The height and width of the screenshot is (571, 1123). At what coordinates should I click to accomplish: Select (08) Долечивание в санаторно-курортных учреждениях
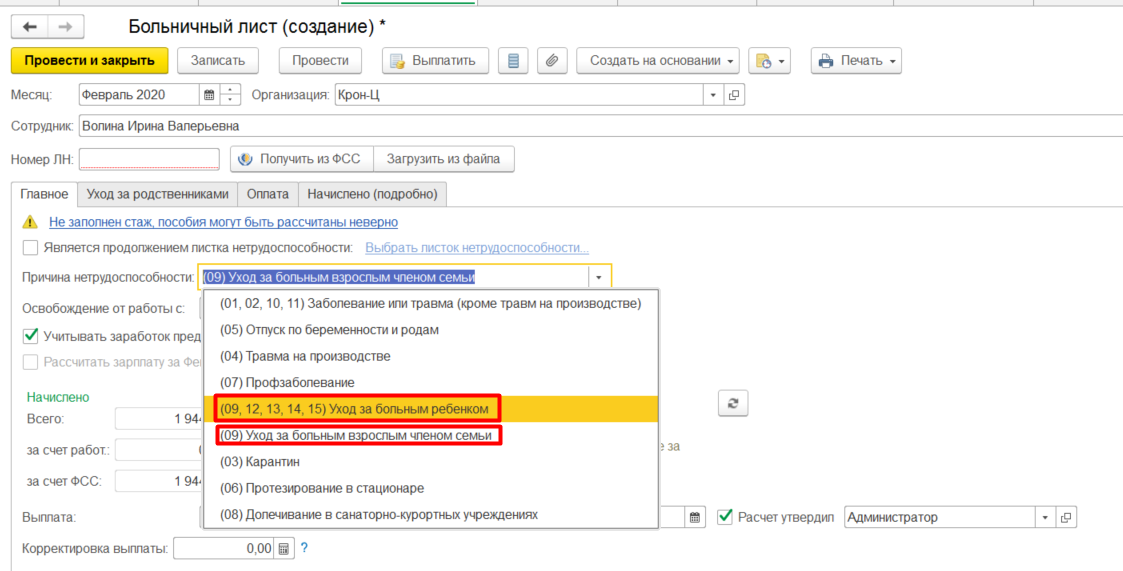(430, 514)
